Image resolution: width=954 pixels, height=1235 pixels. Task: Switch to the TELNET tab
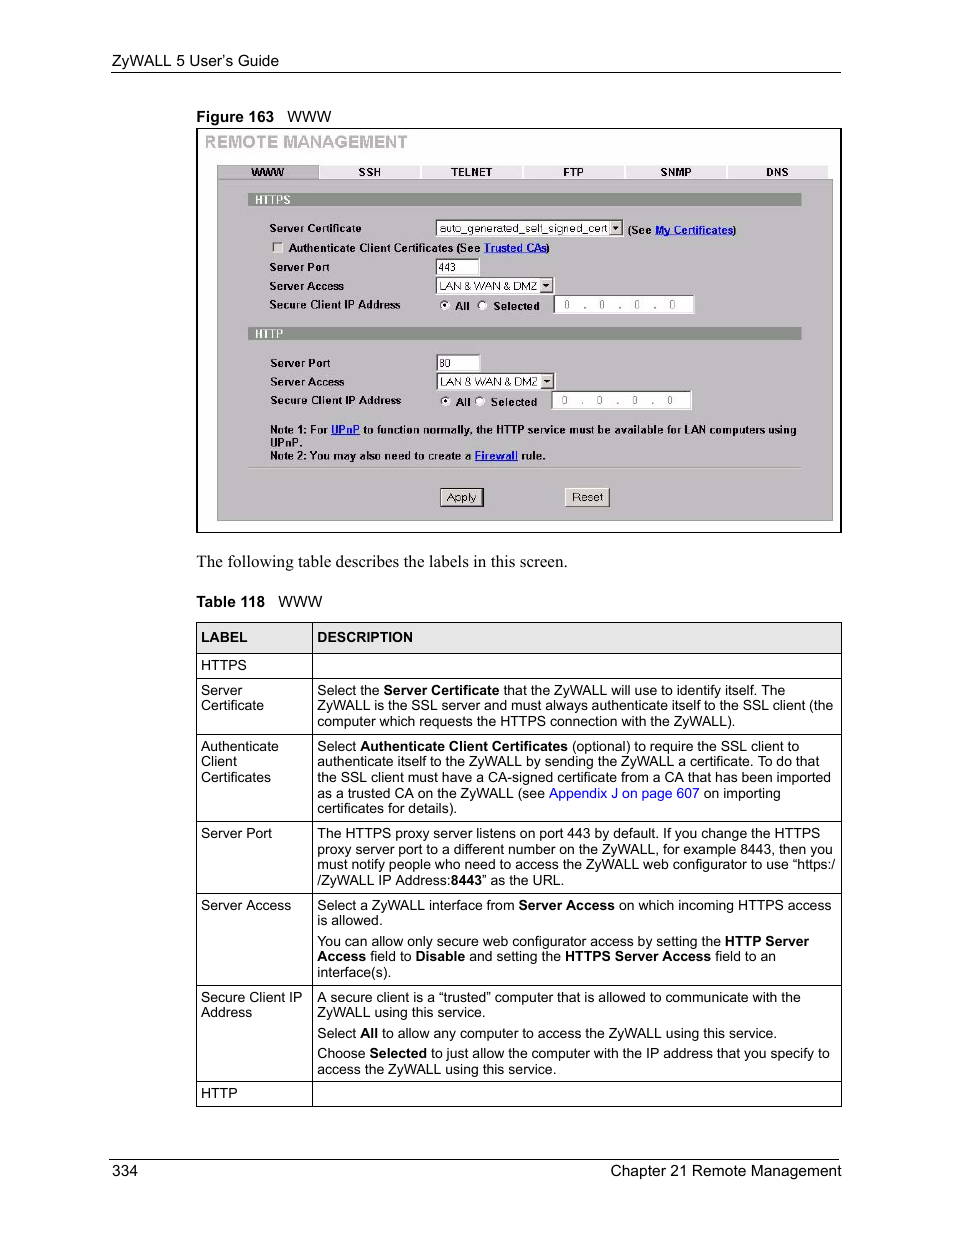pos(470,171)
